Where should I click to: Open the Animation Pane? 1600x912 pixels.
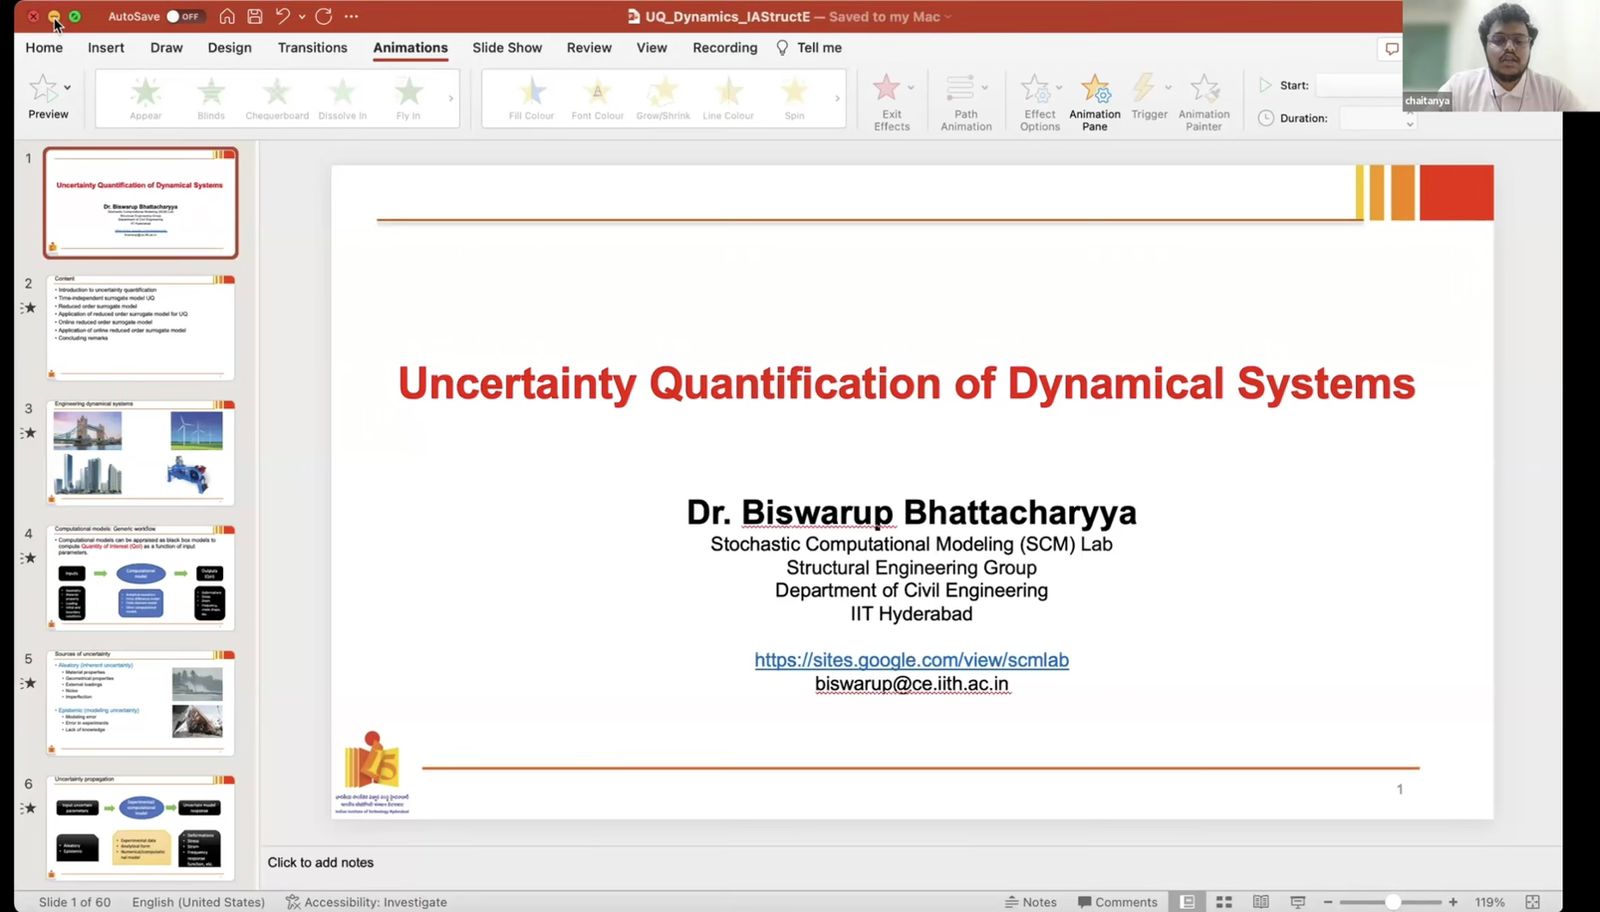pos(1094,102)
